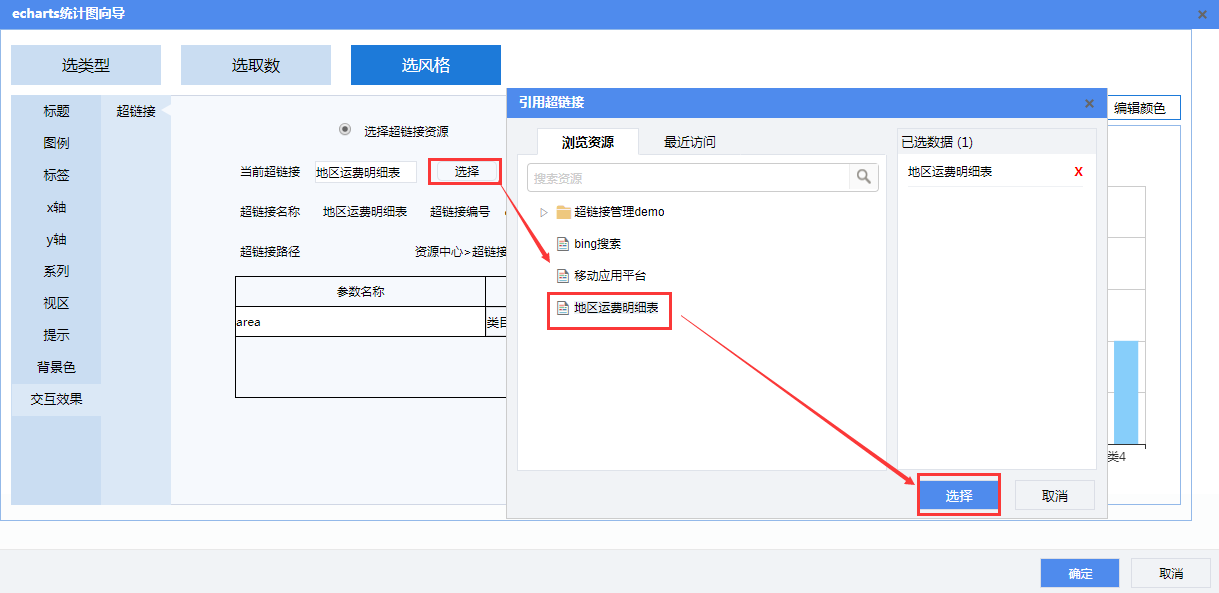Expand the 超链接管理demo folder arrow
The image size is (1219, 593).
coord(544,212)
